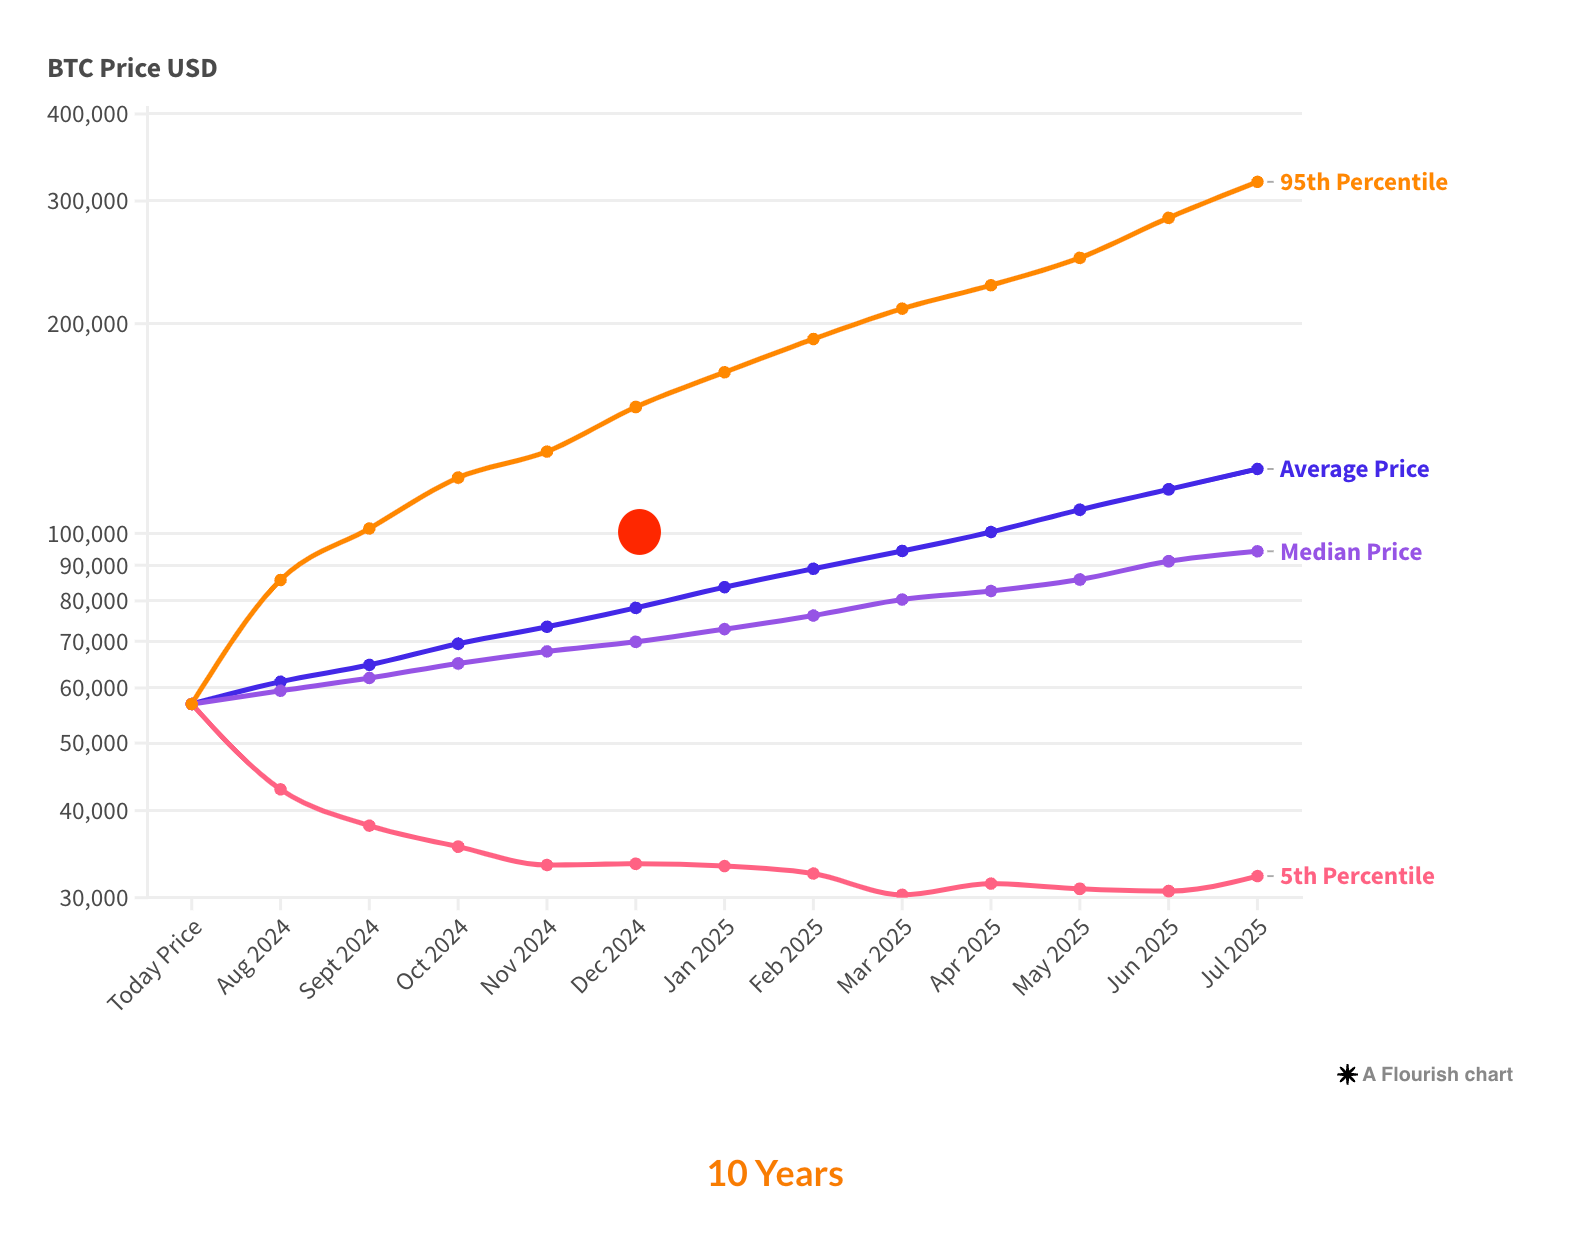The height and width of the screenshot is (1234, 1590).
Task: Select the 5th Percentile line label
Action: (x=1357, y=876)
